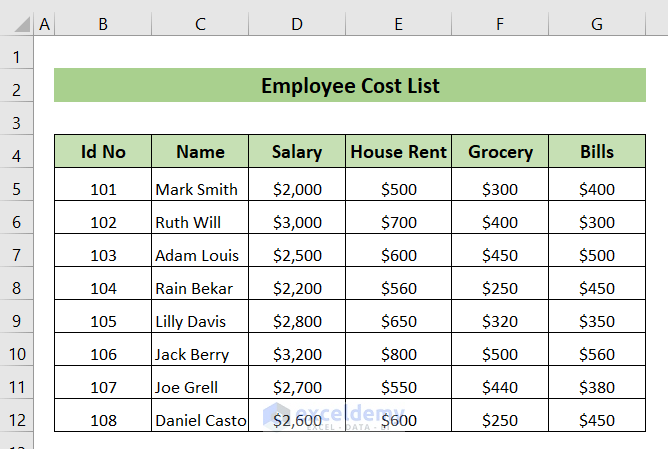Click Jack Berry's $560 bills cell

coord(597,354)
